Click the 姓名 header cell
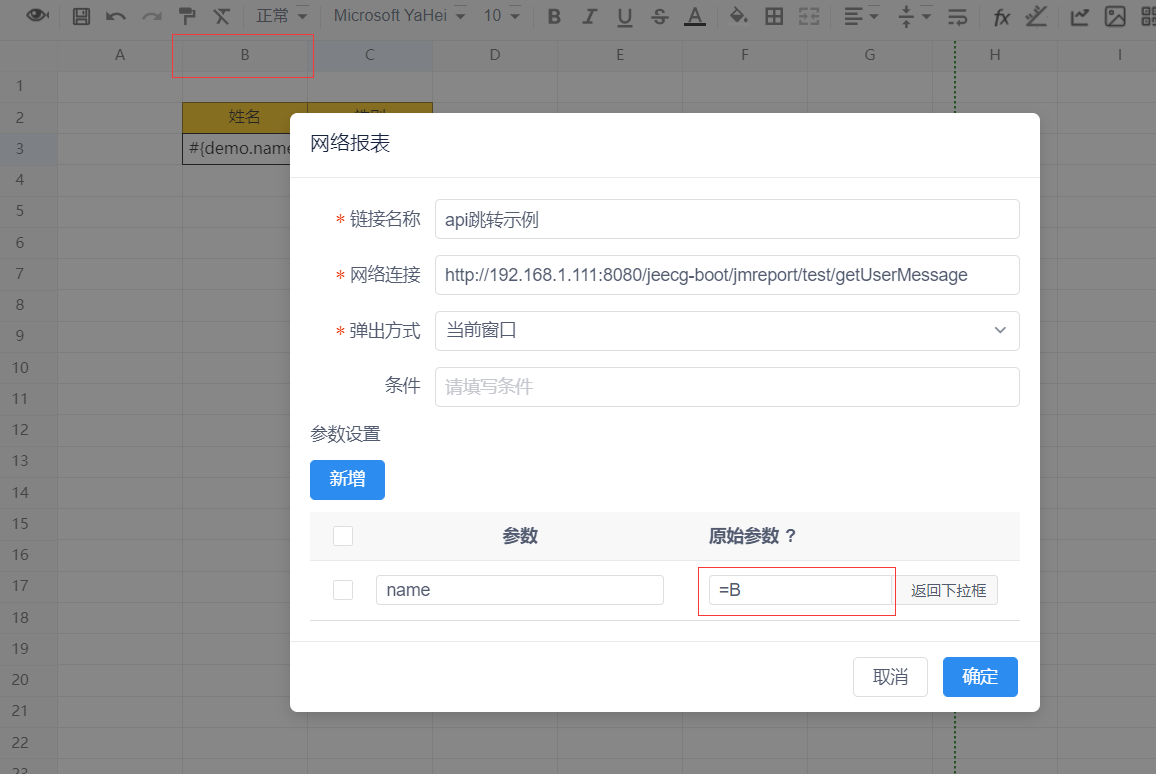Viewport: 1156px width, 774px height. 245,117
